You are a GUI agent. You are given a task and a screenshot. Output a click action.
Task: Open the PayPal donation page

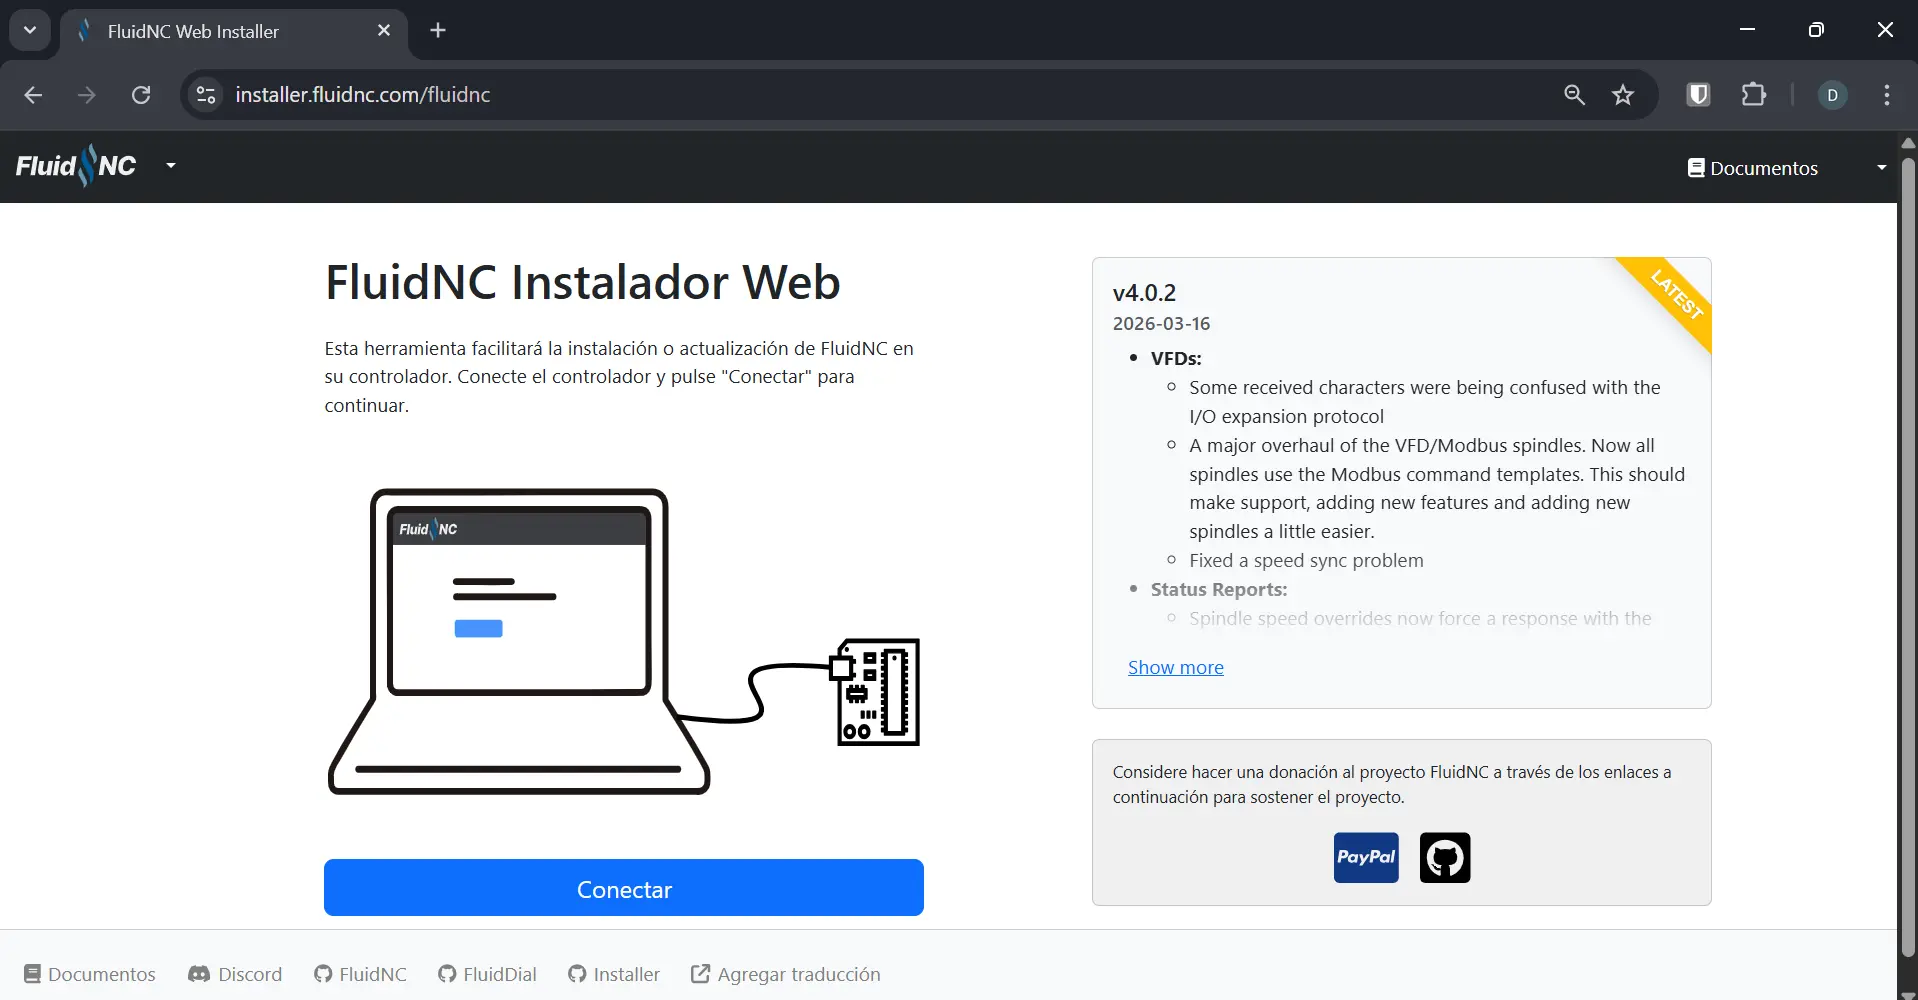coord(1364,857)
